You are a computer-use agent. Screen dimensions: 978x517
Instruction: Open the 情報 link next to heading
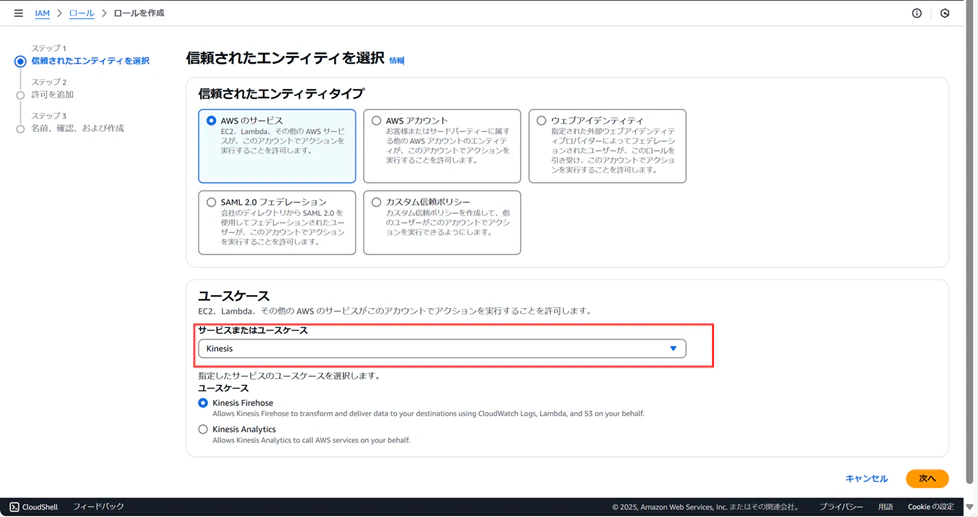tap(397, 60)
